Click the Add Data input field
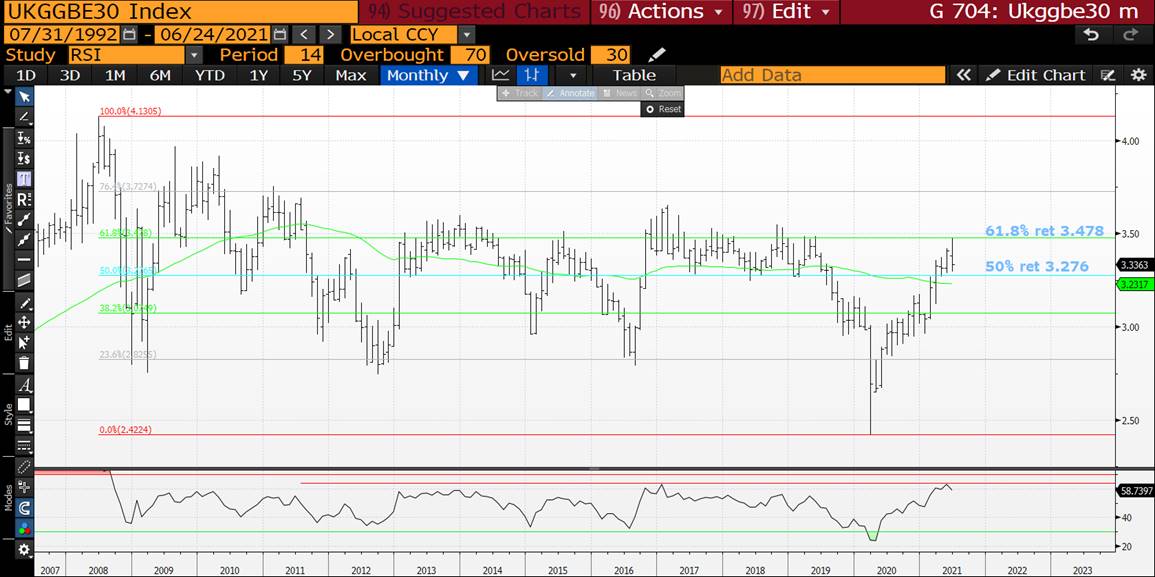 pyautogui.click(x=832, y=75)
